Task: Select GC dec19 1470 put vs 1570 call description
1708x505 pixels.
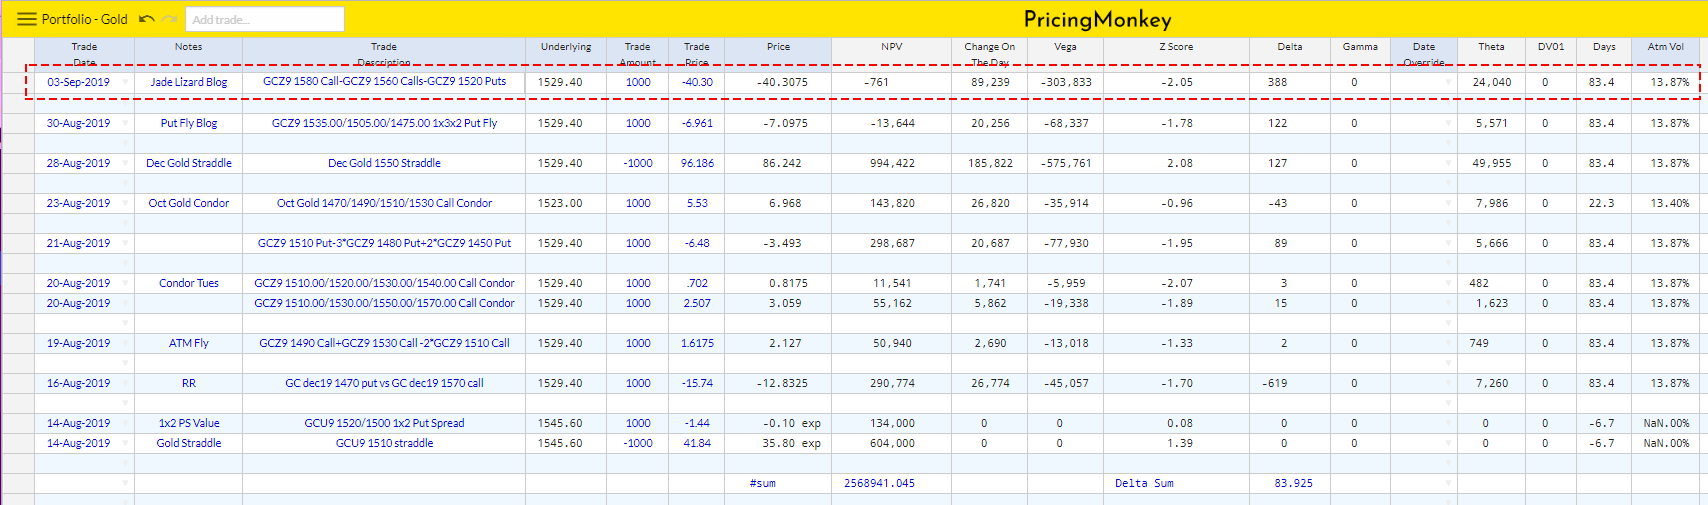Action: coord(384,383)
